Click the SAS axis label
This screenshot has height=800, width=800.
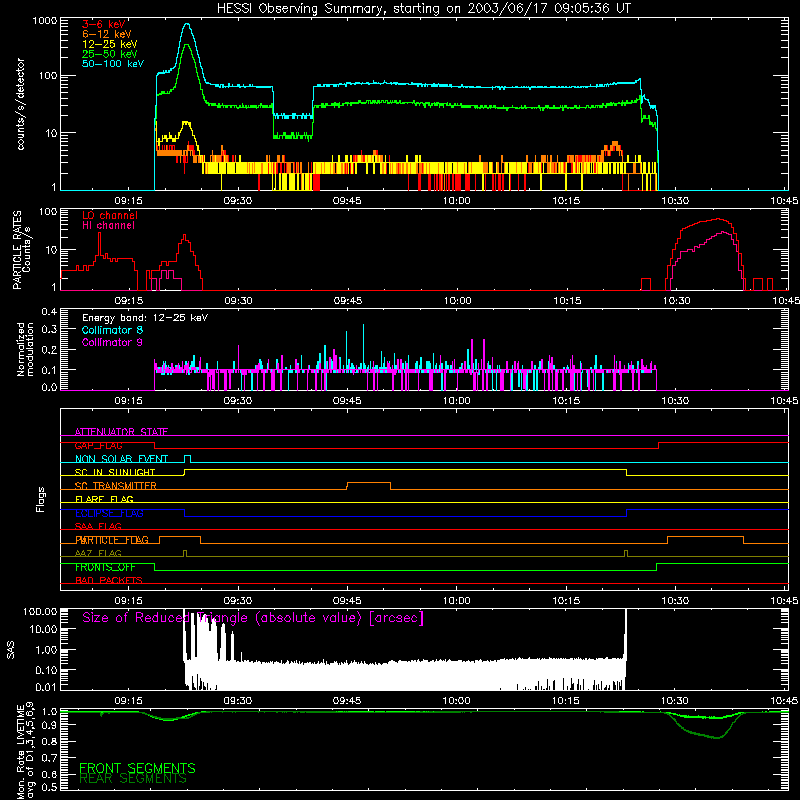click(10, 650)
